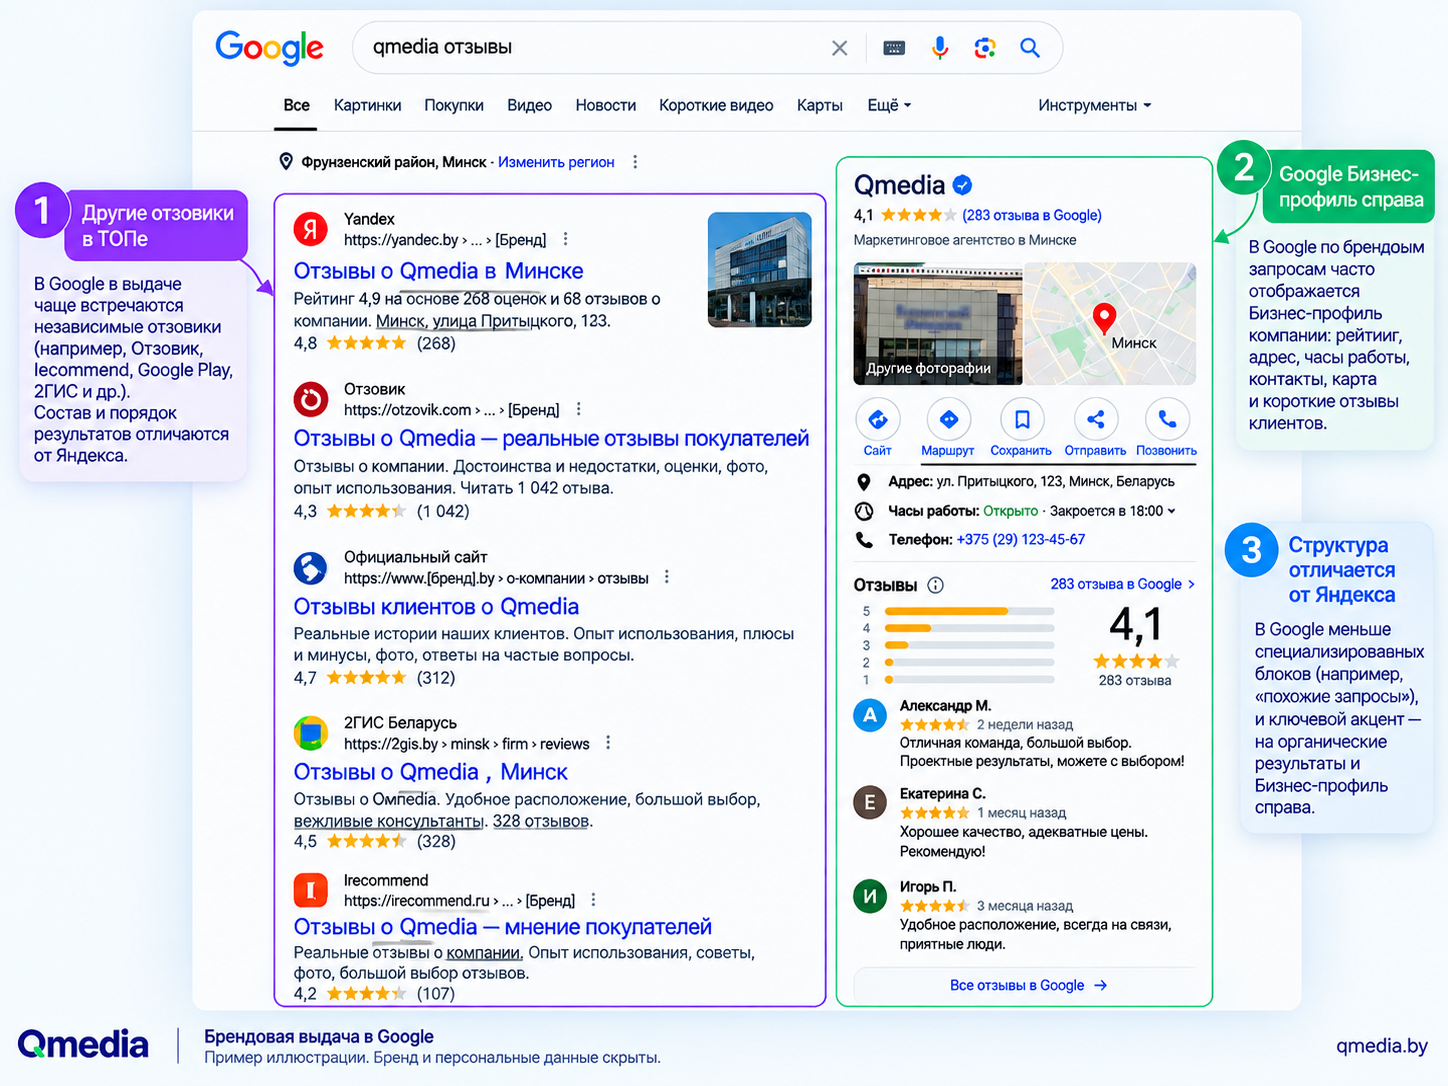Expand the Ещё menu dropdown
The height and width of the screenshot is (1086, 1448).
889,105
